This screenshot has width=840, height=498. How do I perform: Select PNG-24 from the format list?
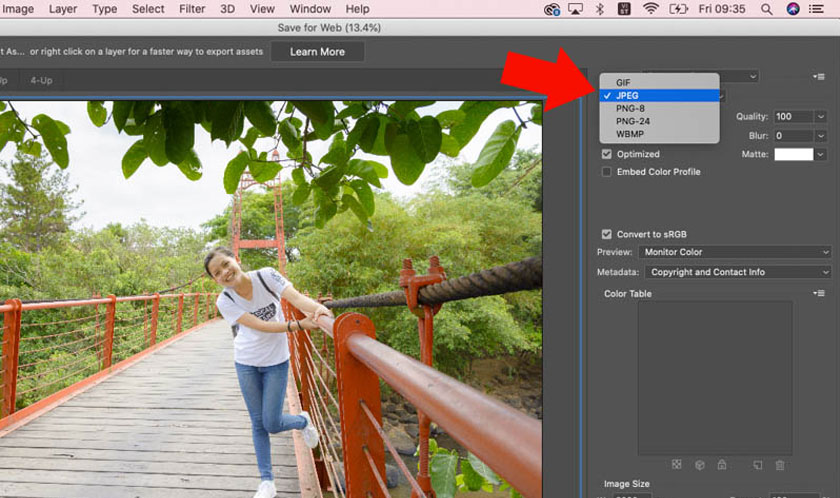click(633, 121)
